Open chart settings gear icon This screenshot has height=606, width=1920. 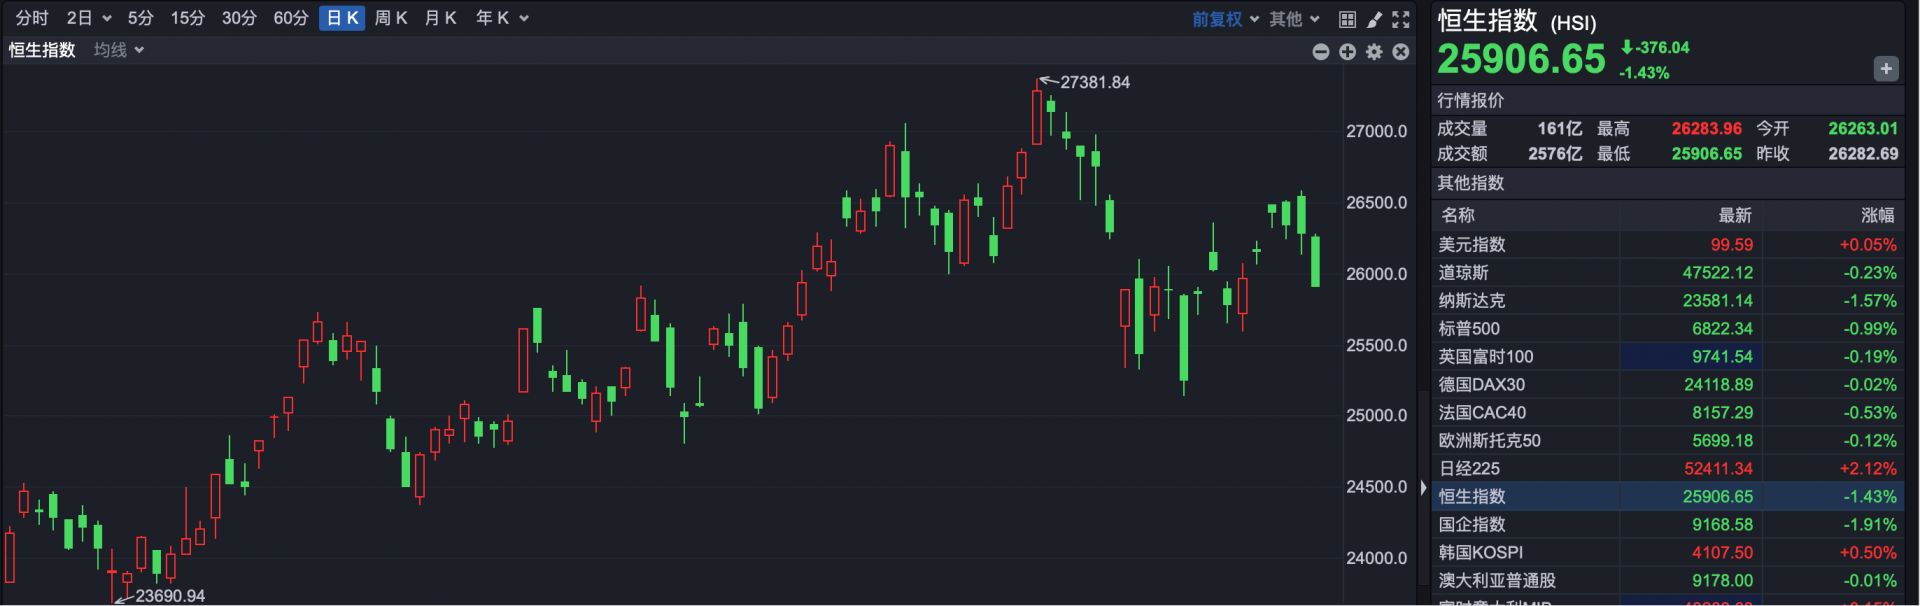tap(1374, 51)
